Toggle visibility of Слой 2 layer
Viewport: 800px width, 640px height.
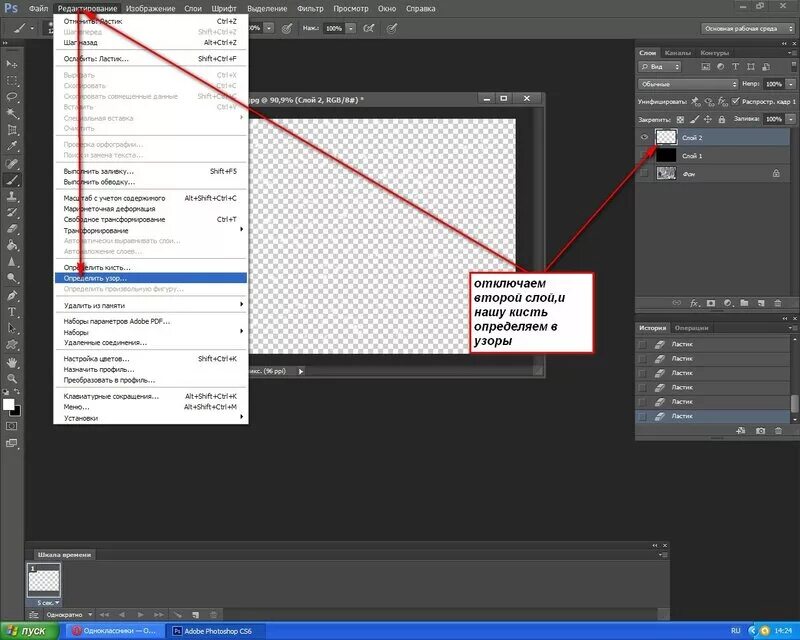click(644, 137)
